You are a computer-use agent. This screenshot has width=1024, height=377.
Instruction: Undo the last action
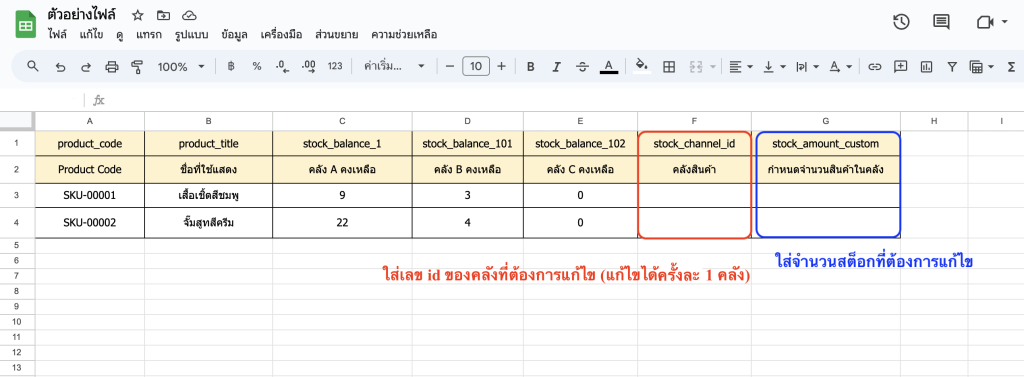60,66
